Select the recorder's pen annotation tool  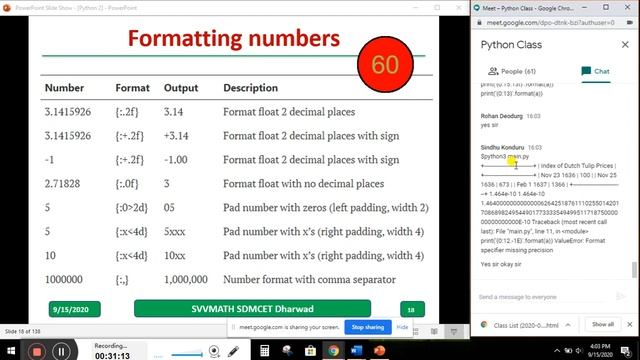(233, 351)
